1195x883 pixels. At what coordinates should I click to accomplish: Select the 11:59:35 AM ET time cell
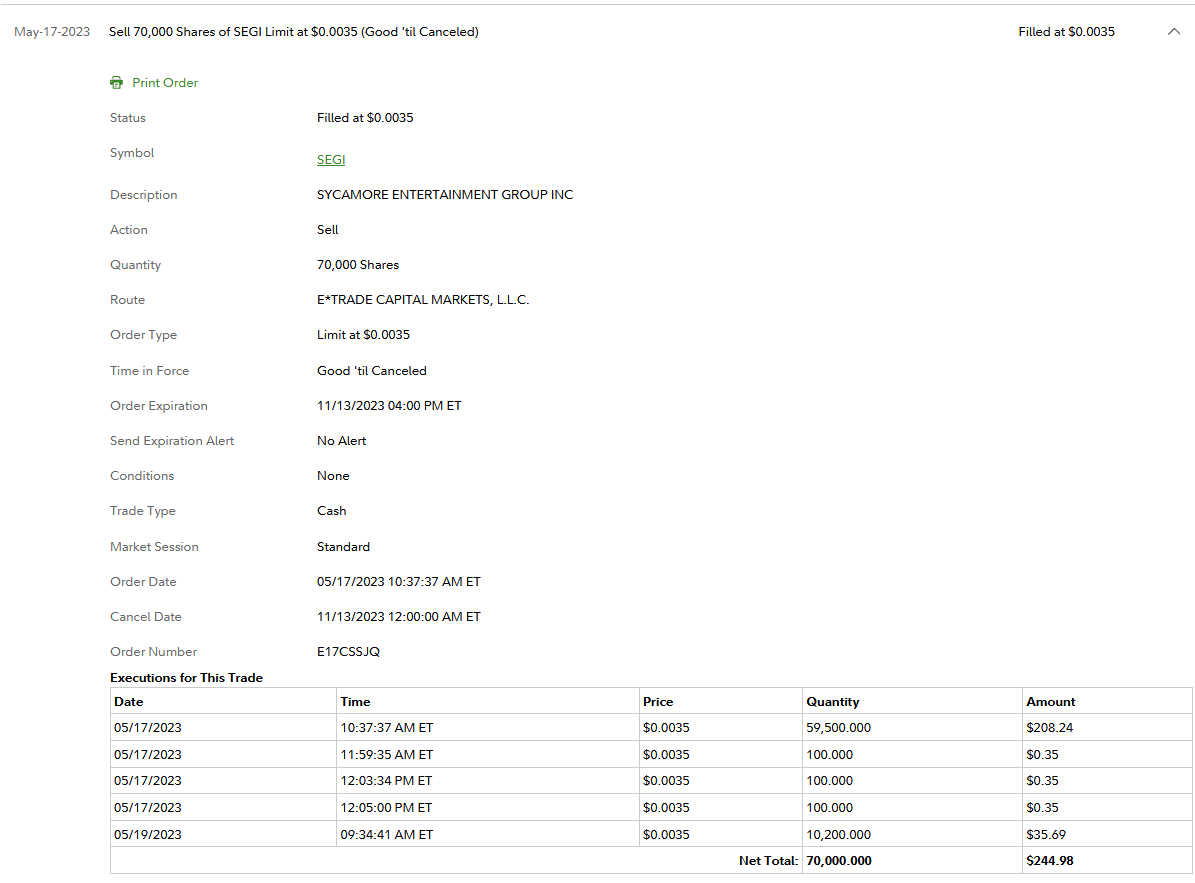coord(386,755)
